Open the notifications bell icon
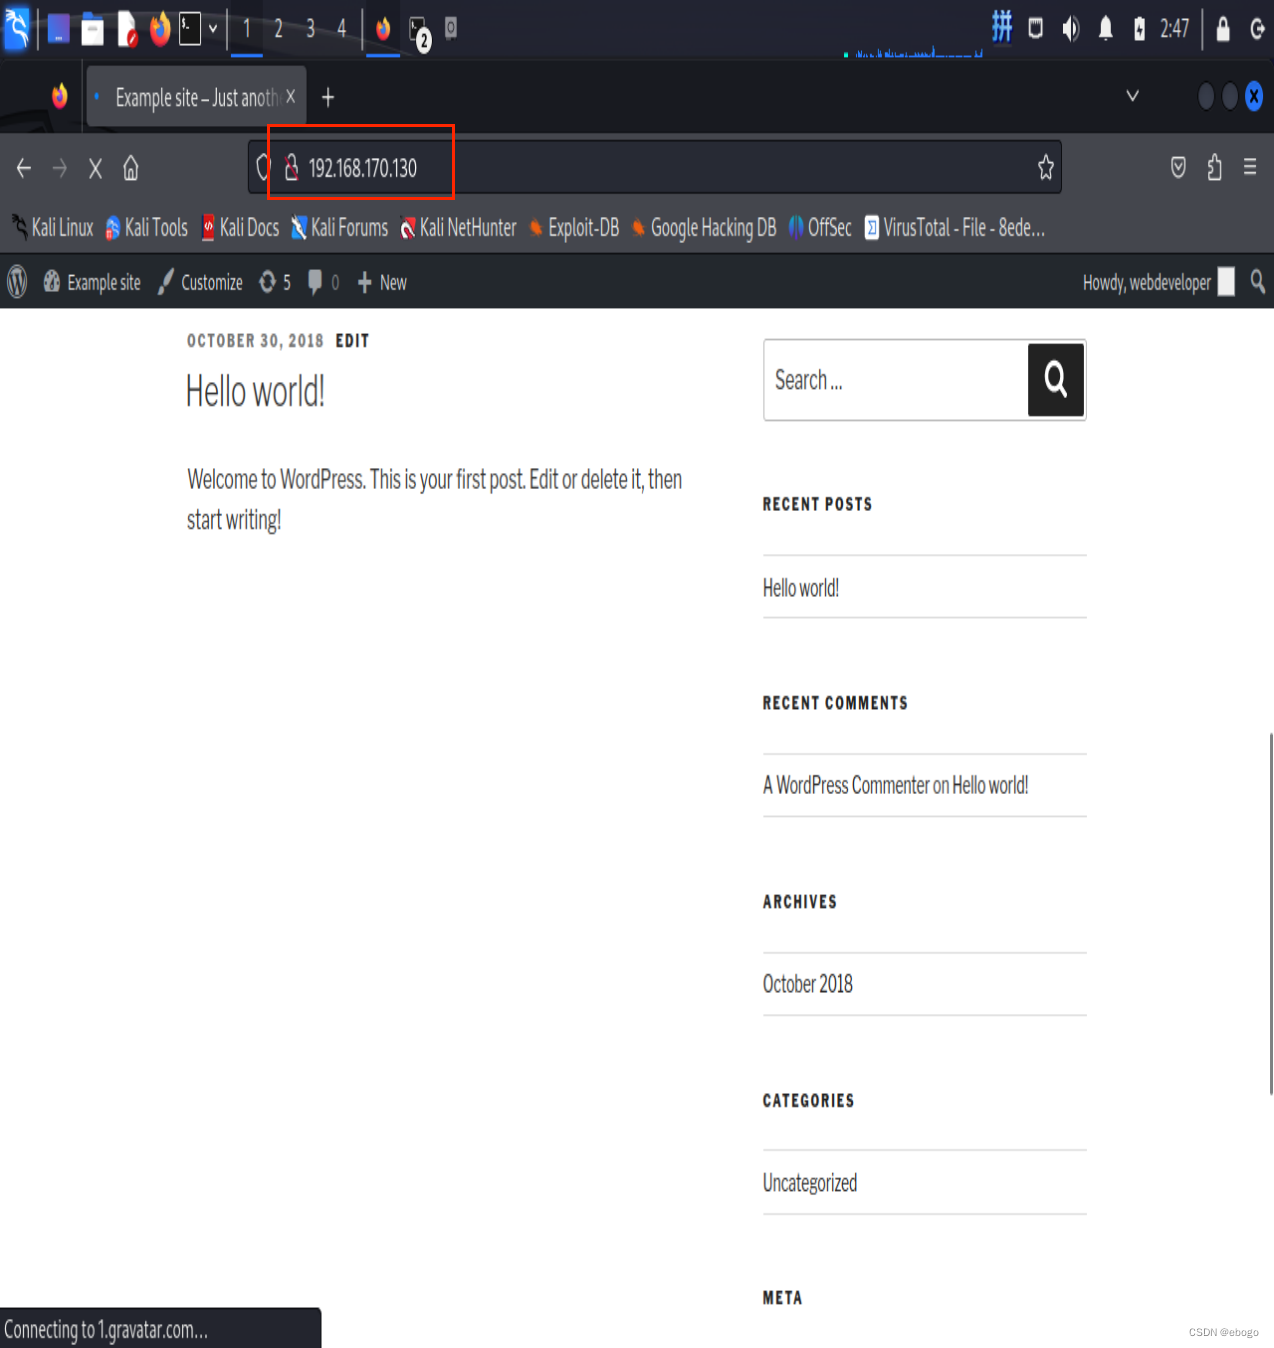The height and width of the screenshot is (1348, 1274). 1105,28
